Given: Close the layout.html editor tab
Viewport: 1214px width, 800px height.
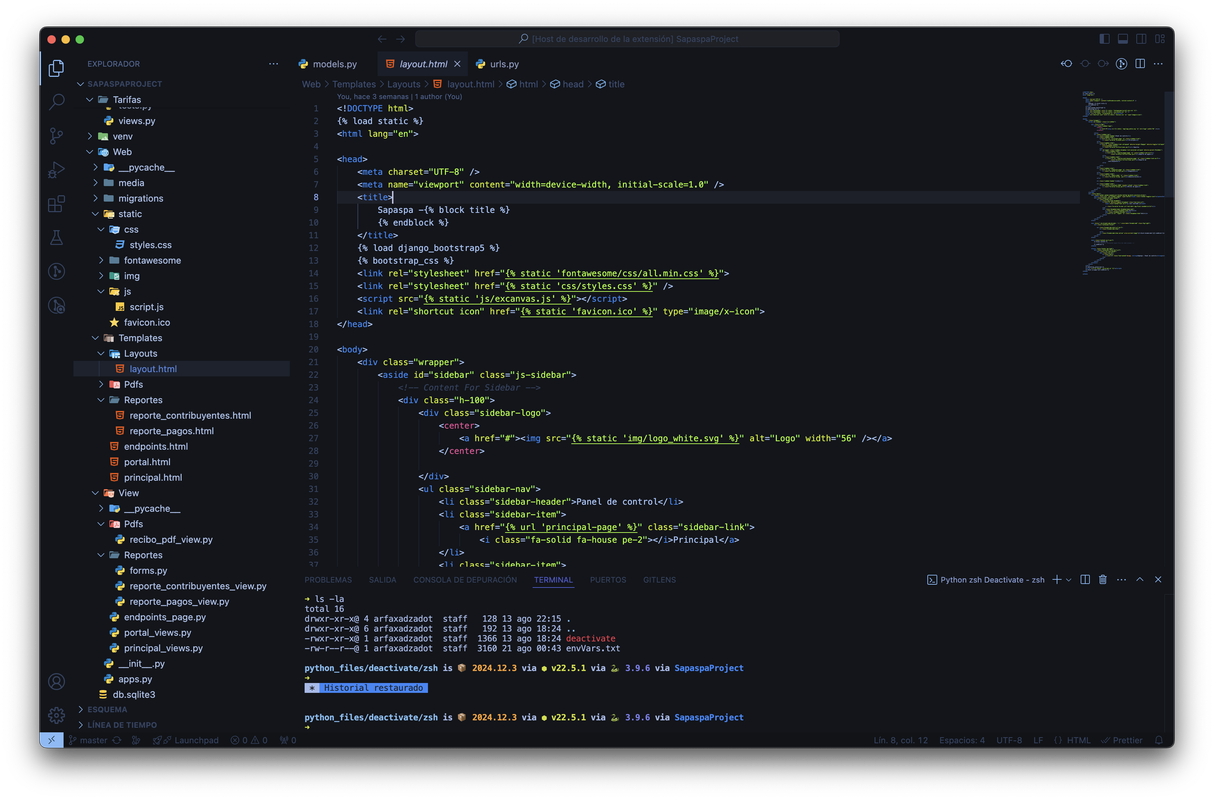Looking at the screenshot, I should (457, 64).
